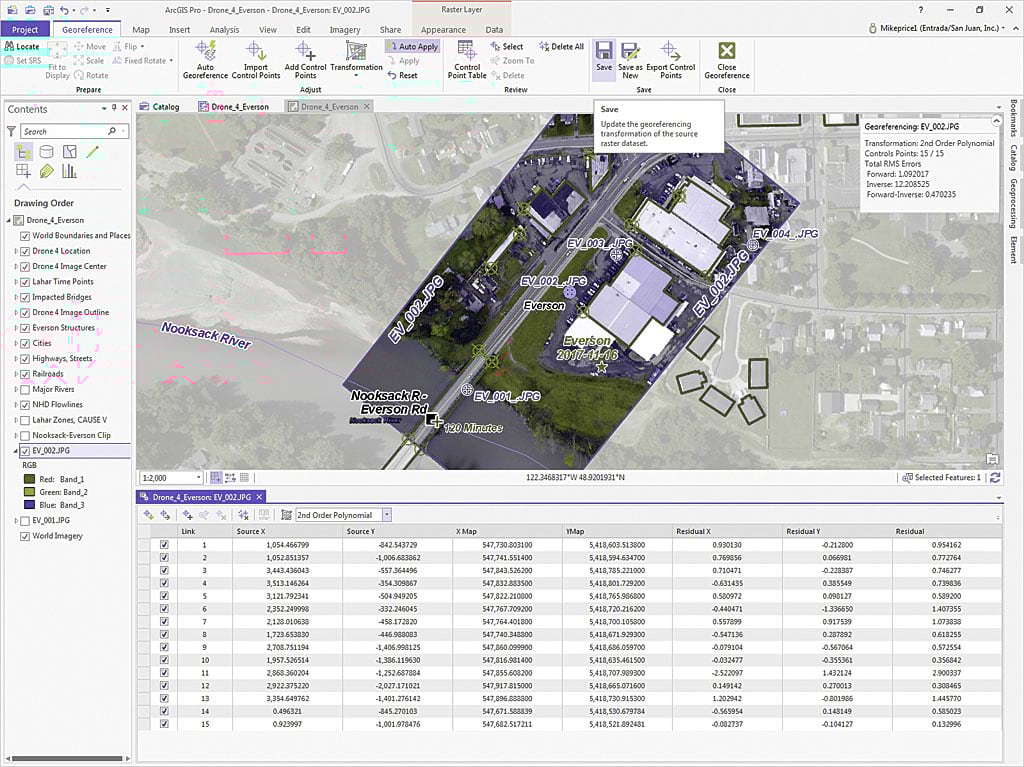Expand the EV_001.JPG layer
This screenshot has height=767, width=1024.
click(16, 521)
